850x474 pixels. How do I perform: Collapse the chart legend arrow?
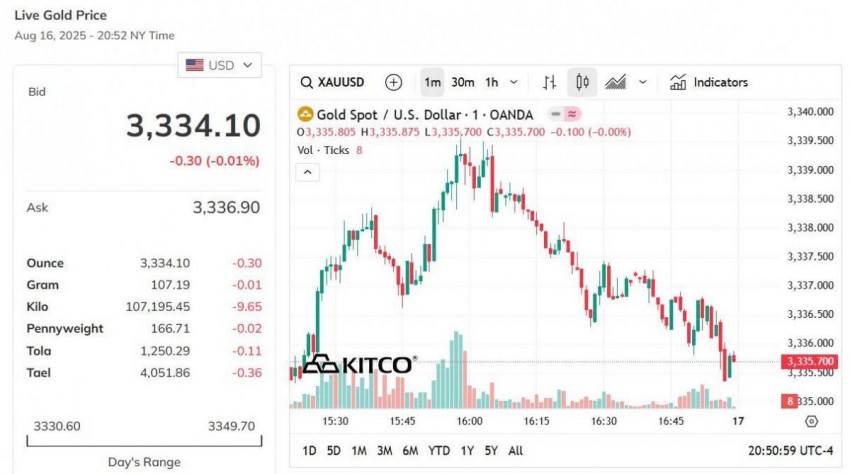coord(308,172)
